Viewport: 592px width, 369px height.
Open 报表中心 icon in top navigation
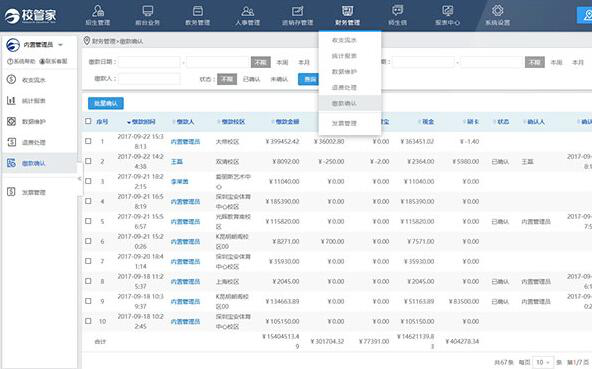447,11
